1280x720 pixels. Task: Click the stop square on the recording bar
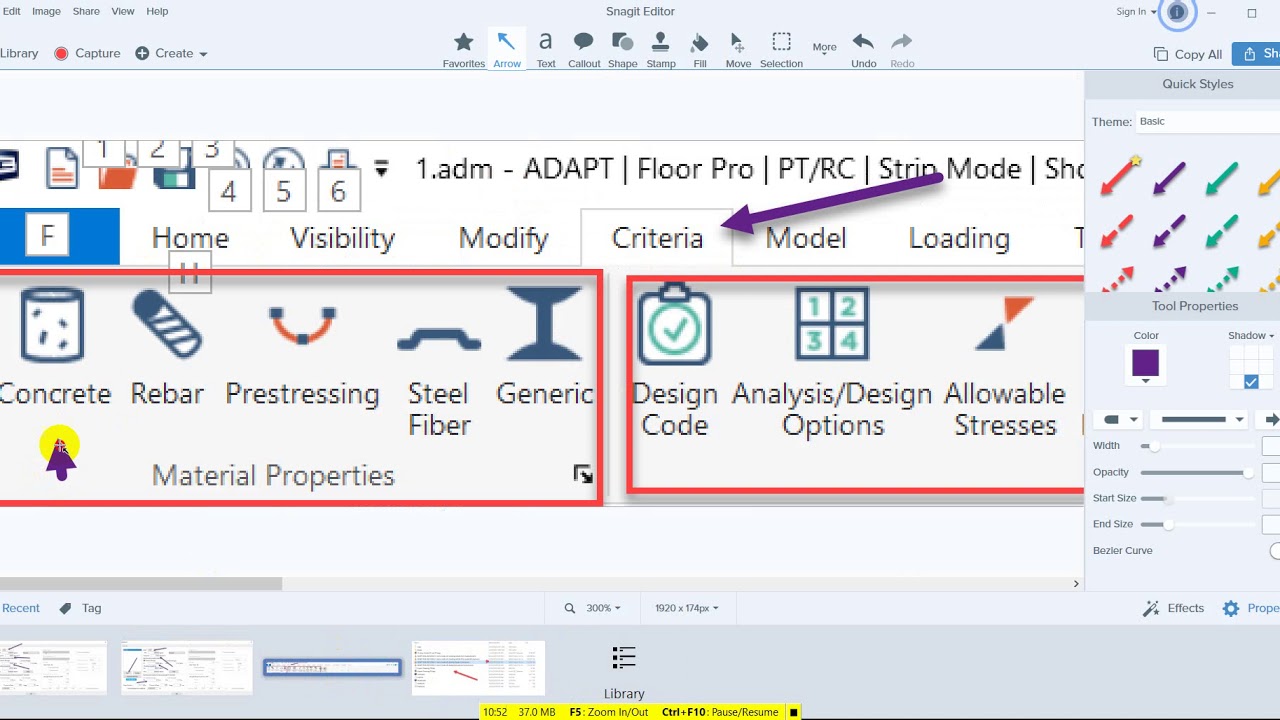click(x=793, y=712)
